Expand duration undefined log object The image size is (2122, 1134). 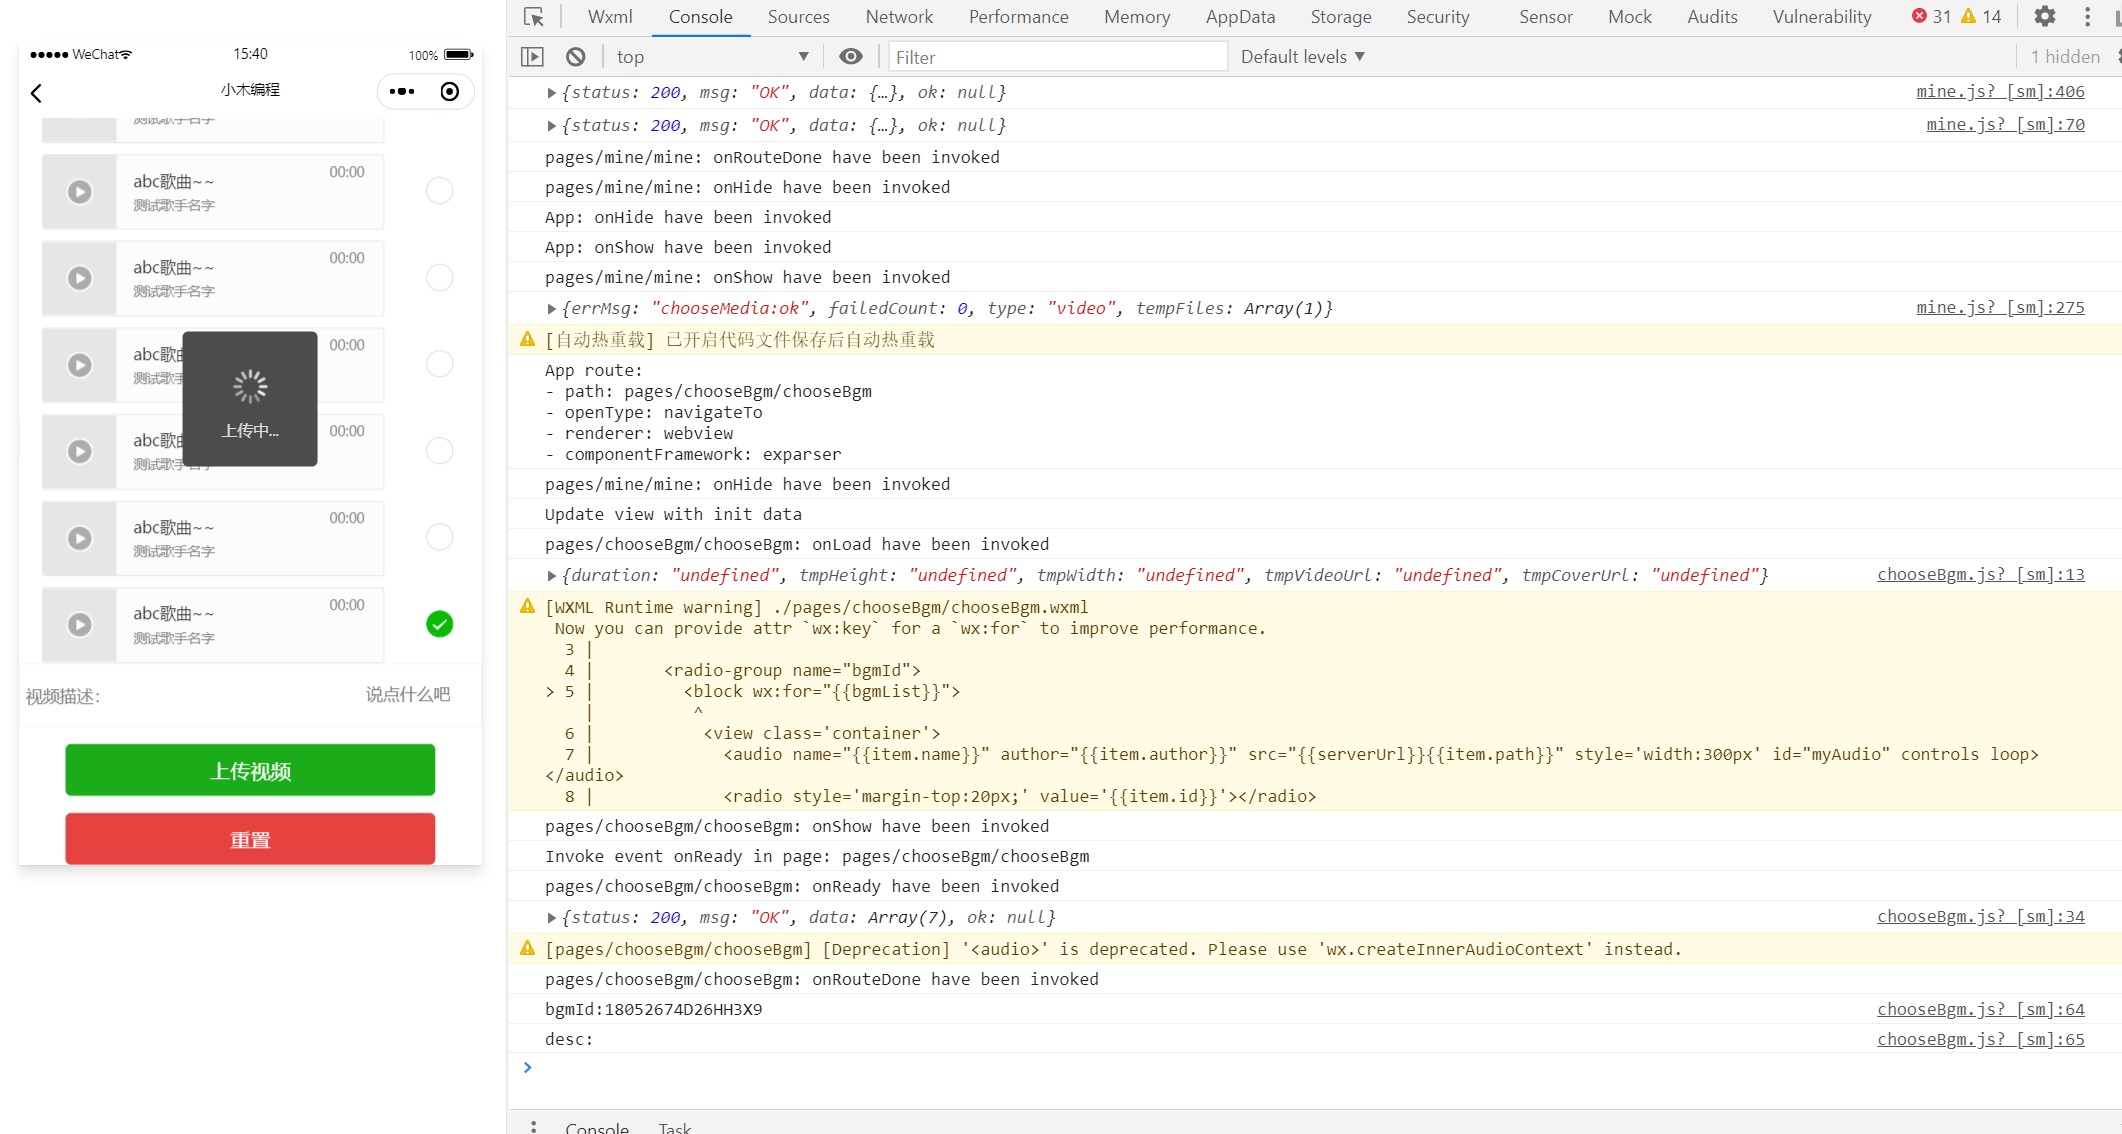pos(551,576)
